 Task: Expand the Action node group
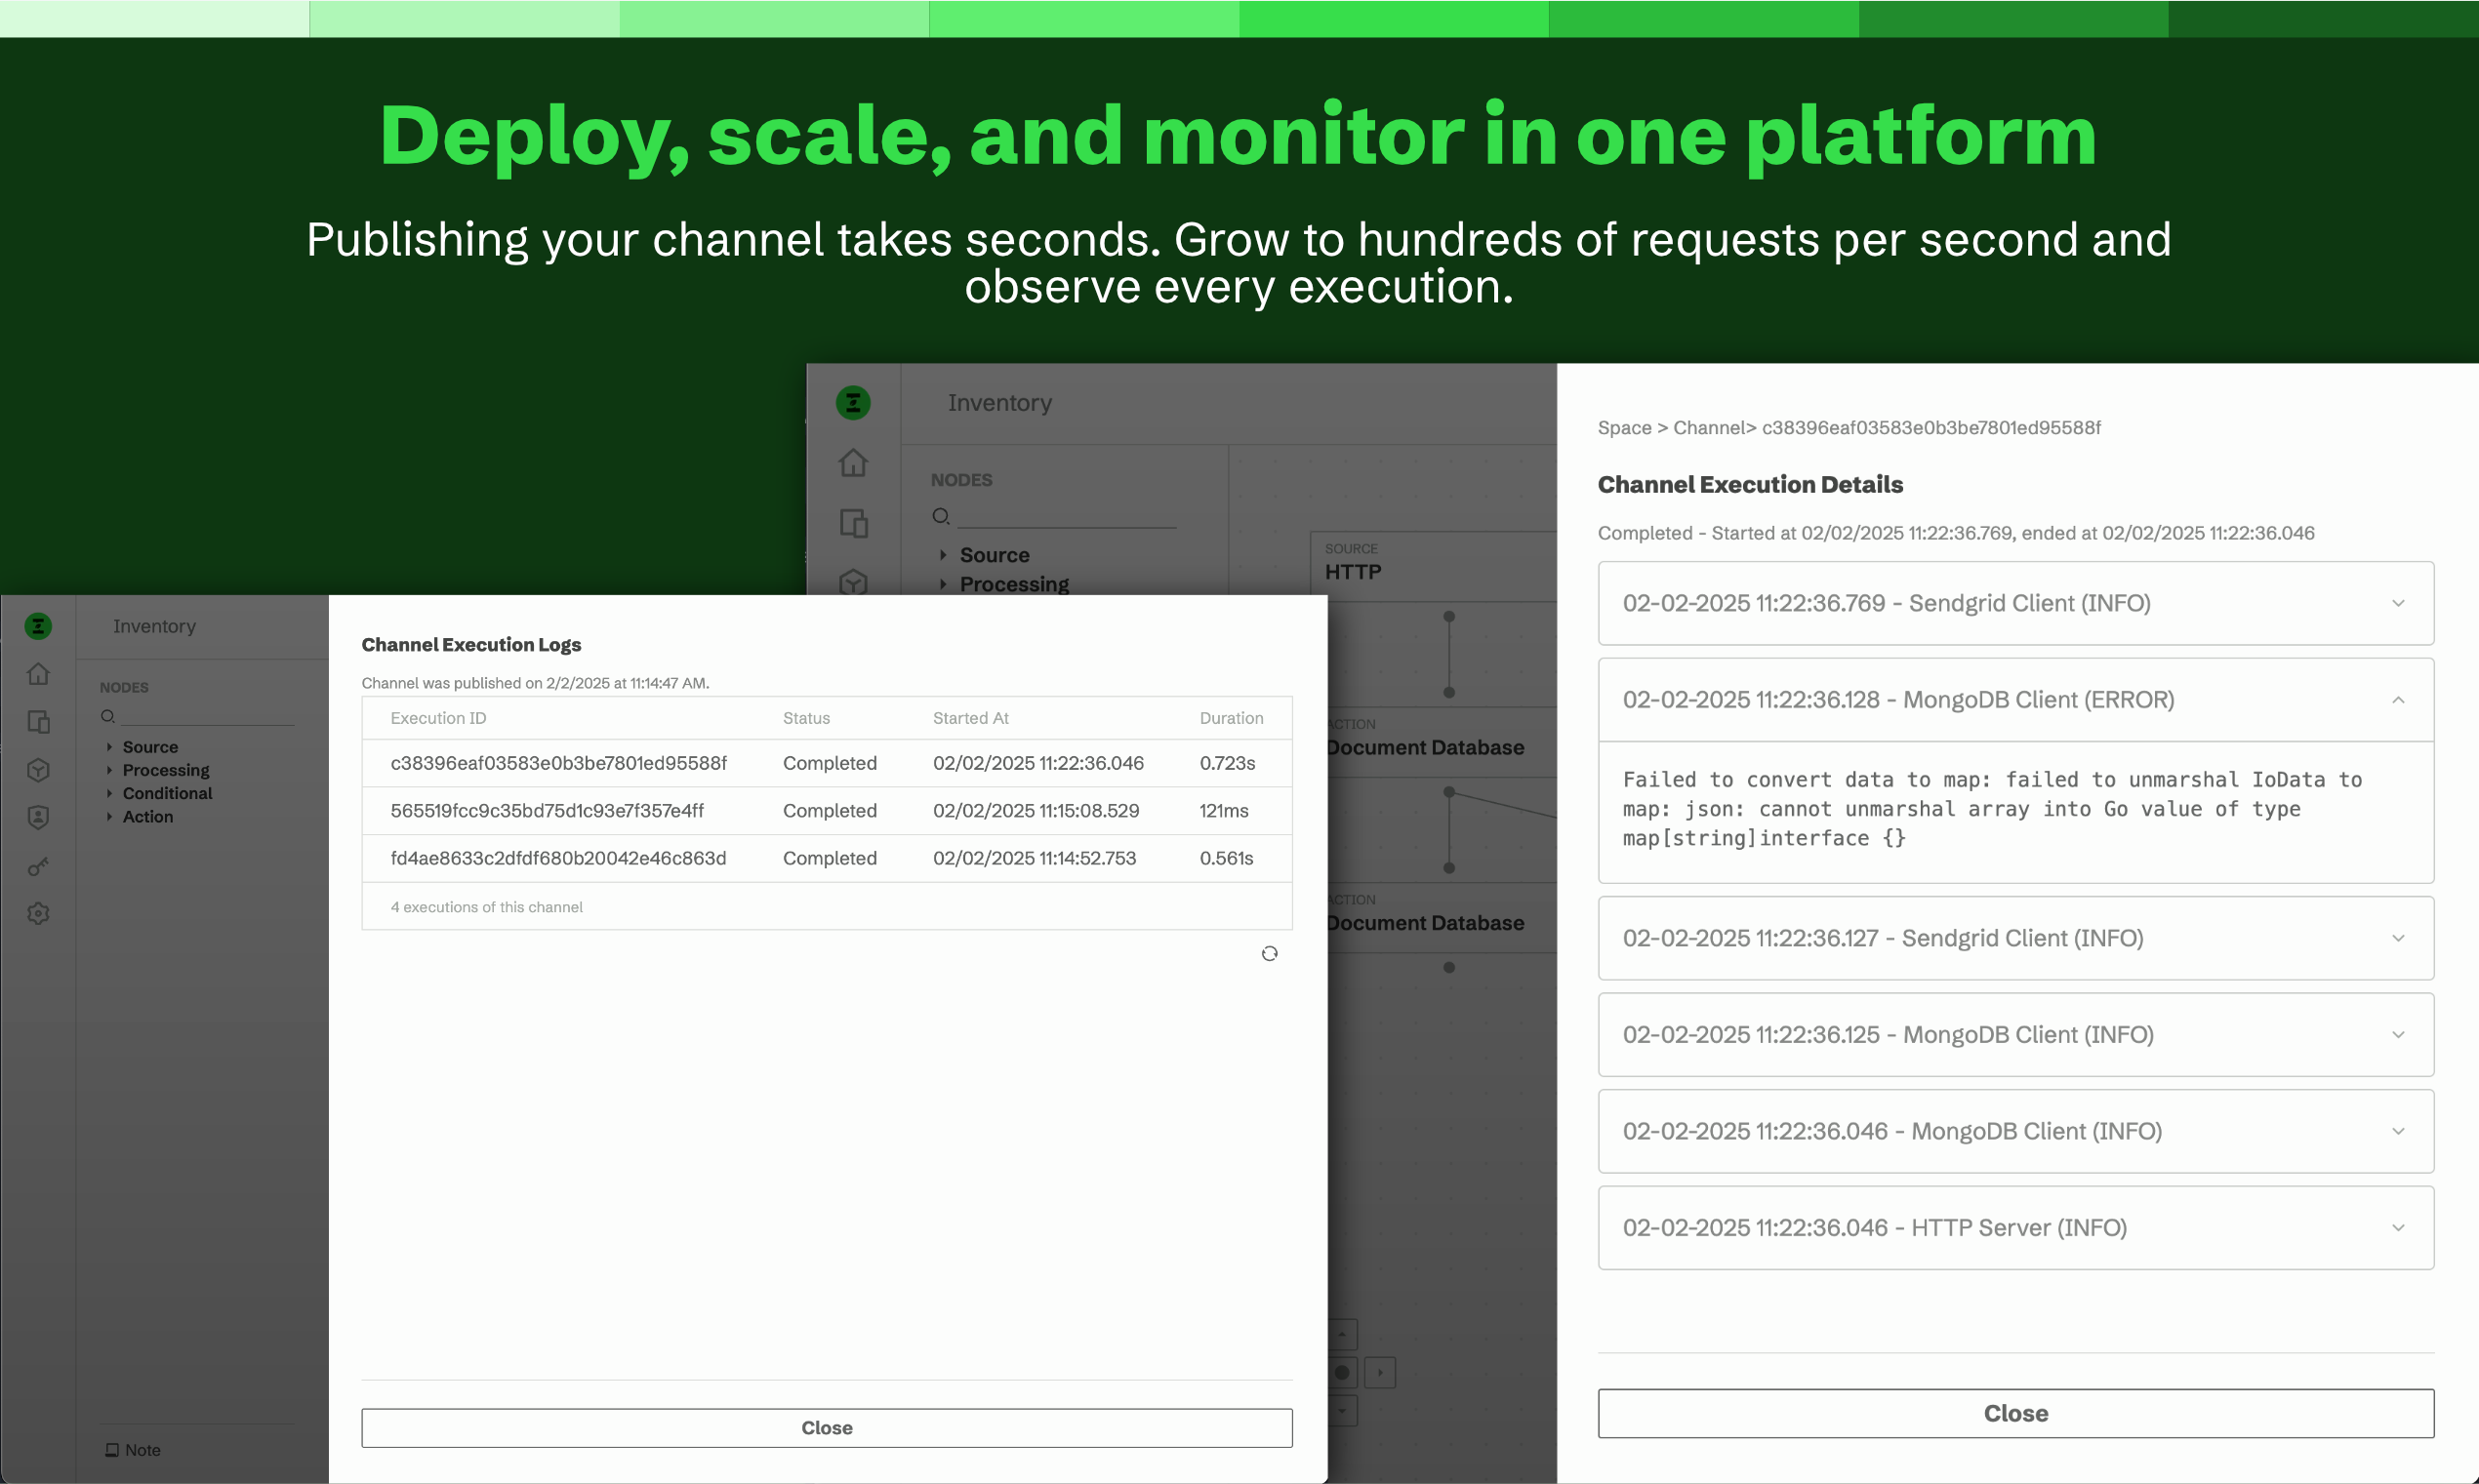109,816
